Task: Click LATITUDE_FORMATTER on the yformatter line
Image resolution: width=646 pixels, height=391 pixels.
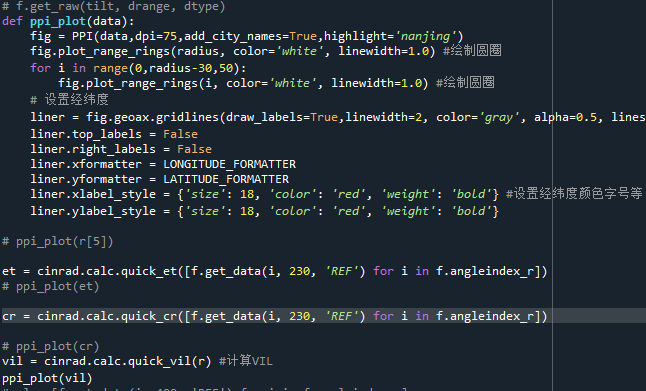Action: pyautogui.click(x=226, y=179)
